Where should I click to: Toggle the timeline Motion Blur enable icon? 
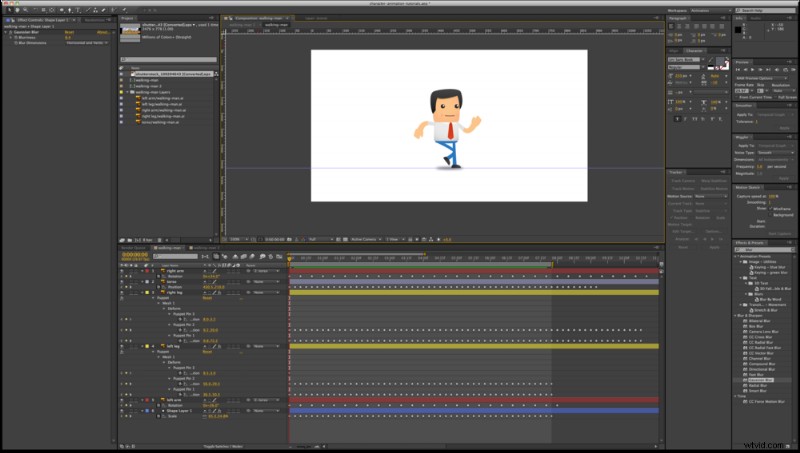253,257
